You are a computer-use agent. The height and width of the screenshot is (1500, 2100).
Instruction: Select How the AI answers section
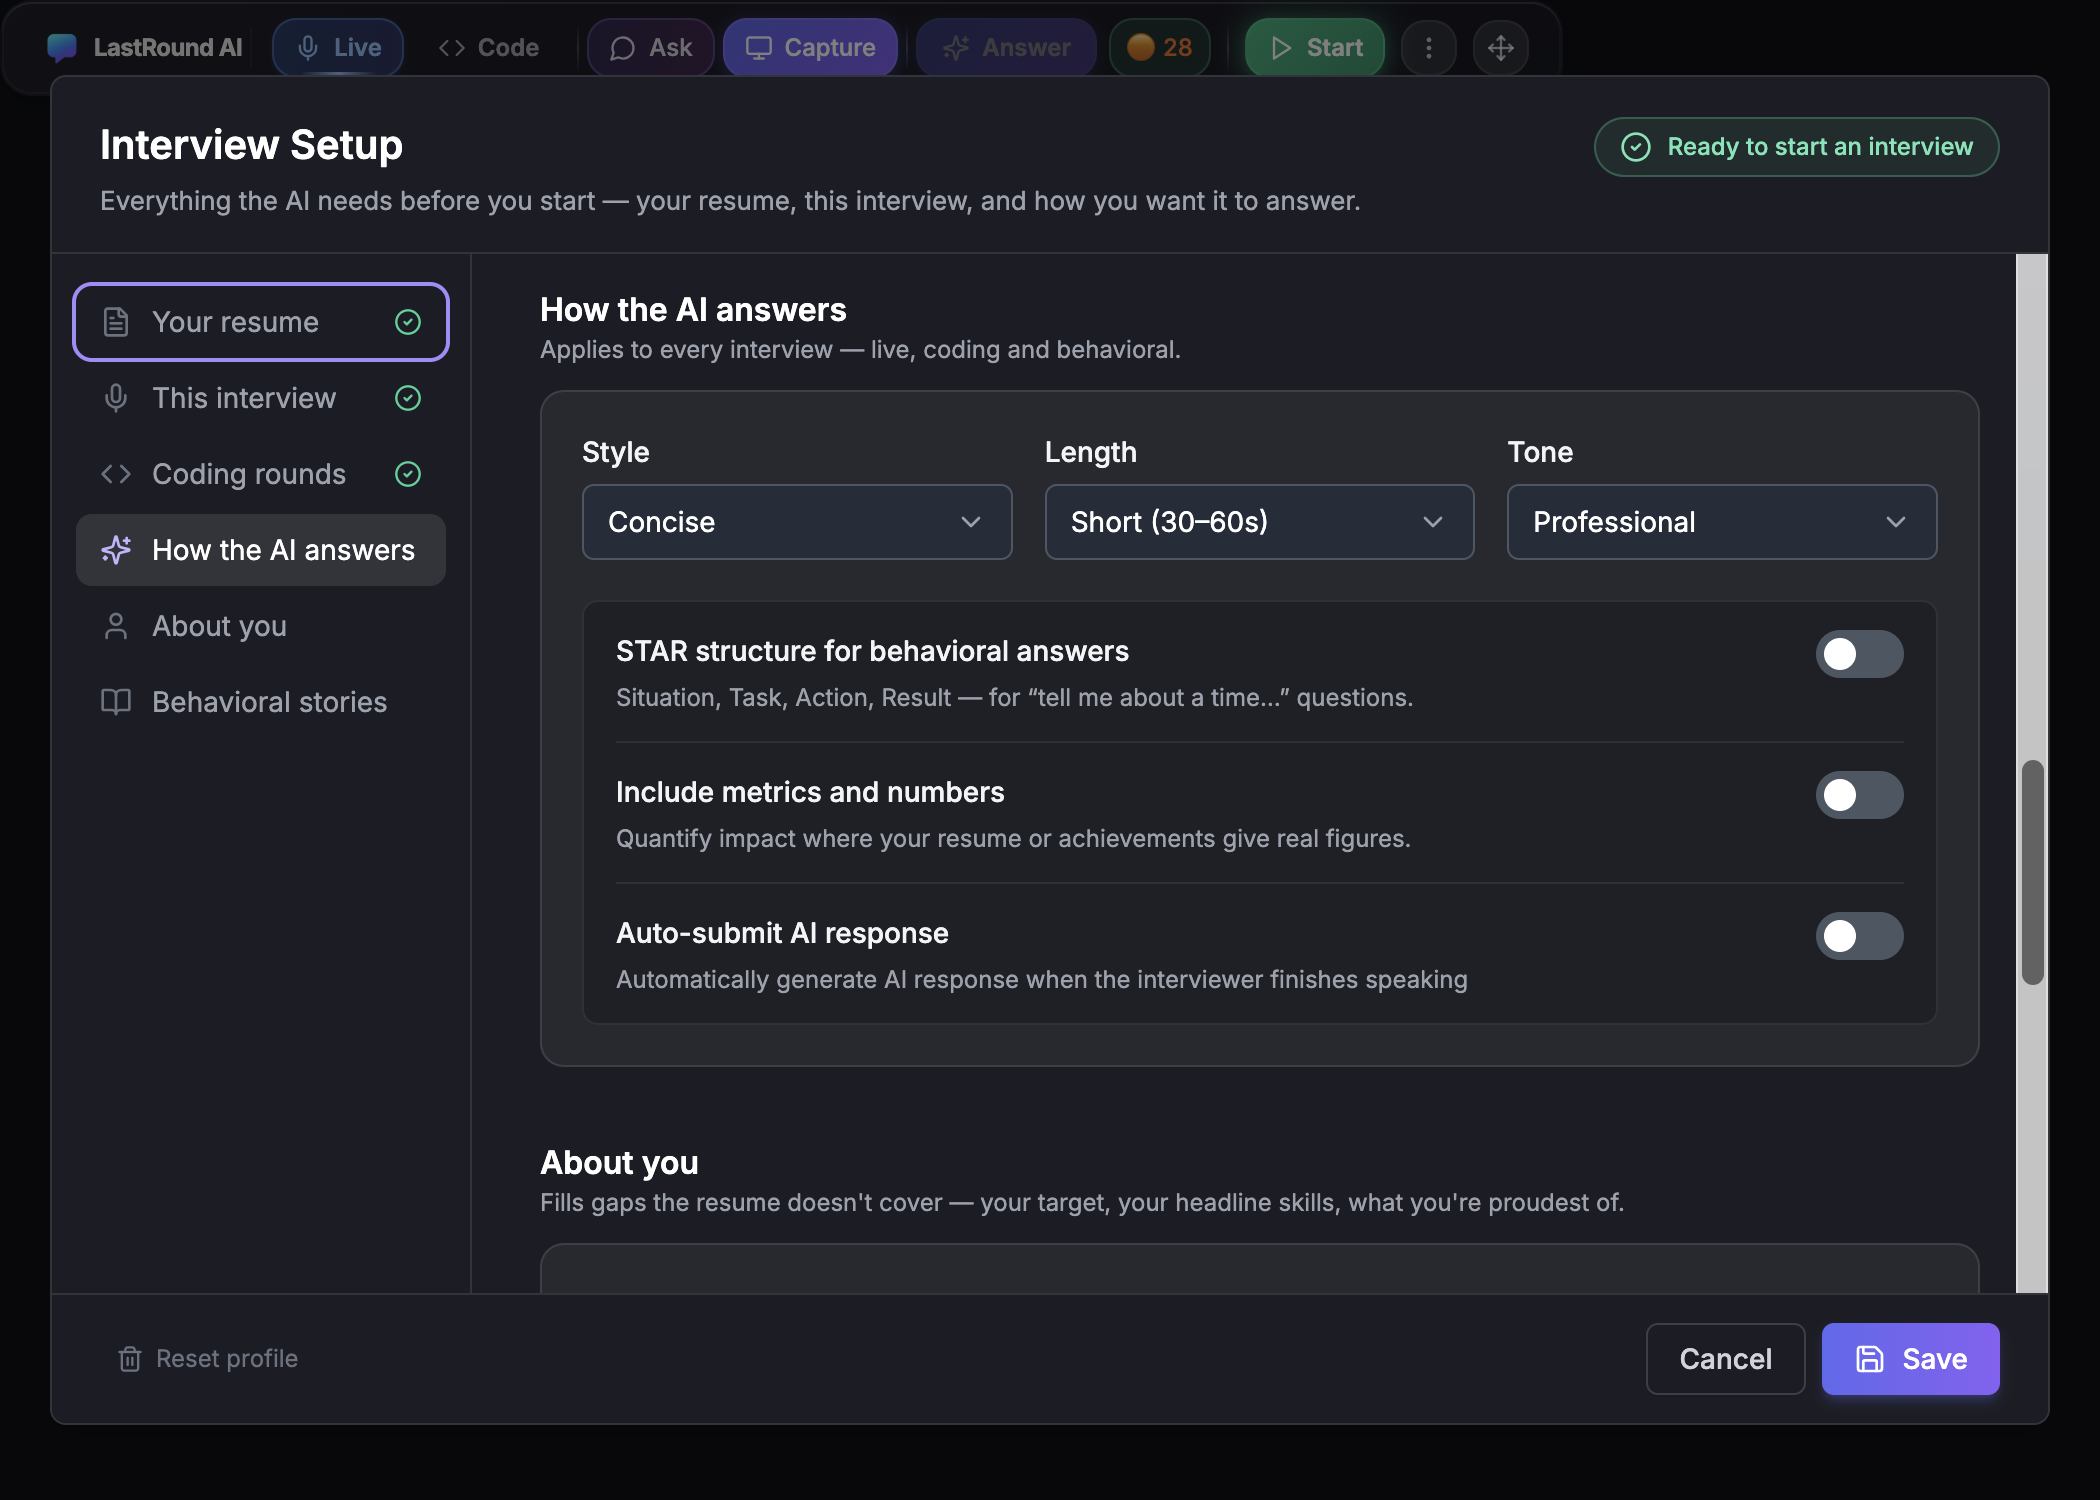tap(261, 550)
